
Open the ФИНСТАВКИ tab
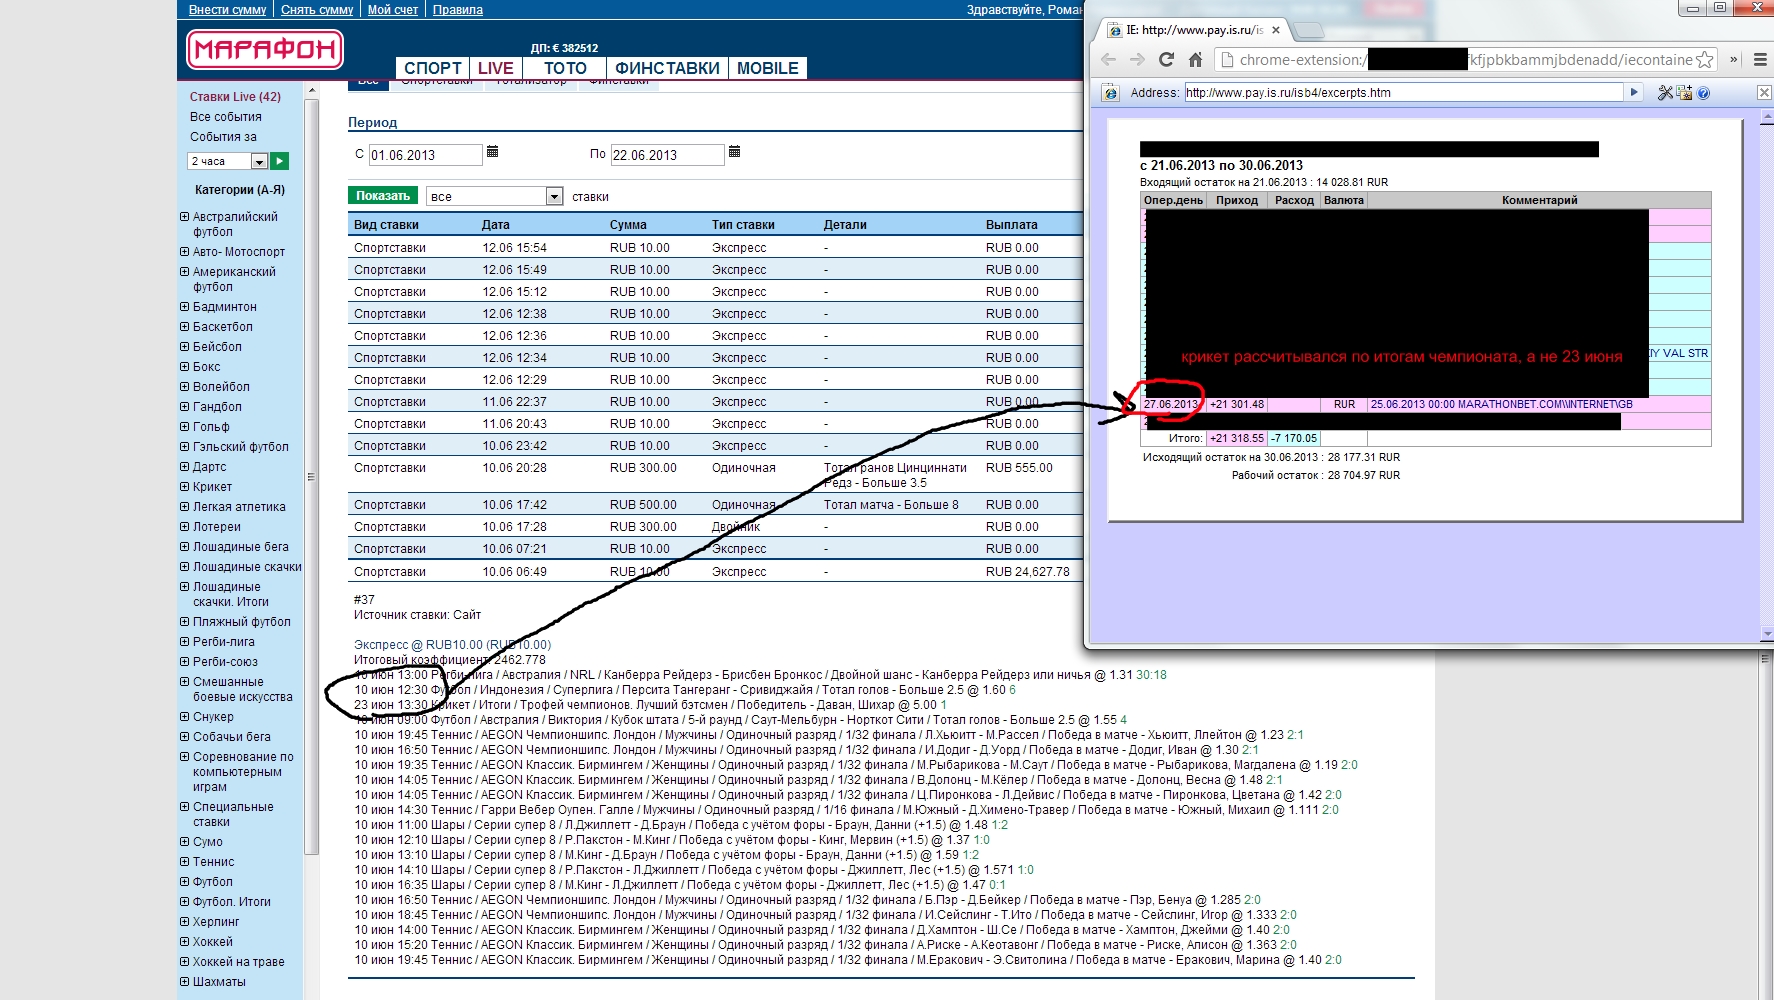(x=667, y=68)
